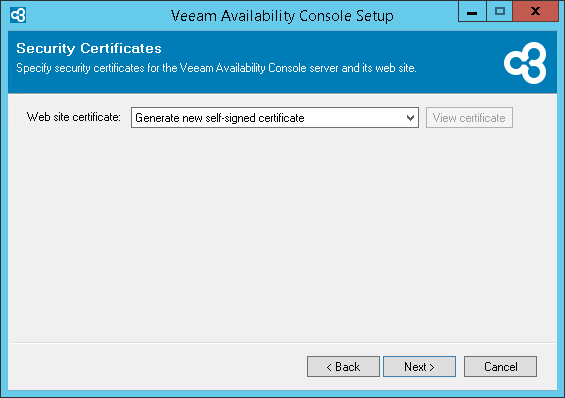
Task: Click the Veeam logo in blue header banner
Action: [525, 63]
